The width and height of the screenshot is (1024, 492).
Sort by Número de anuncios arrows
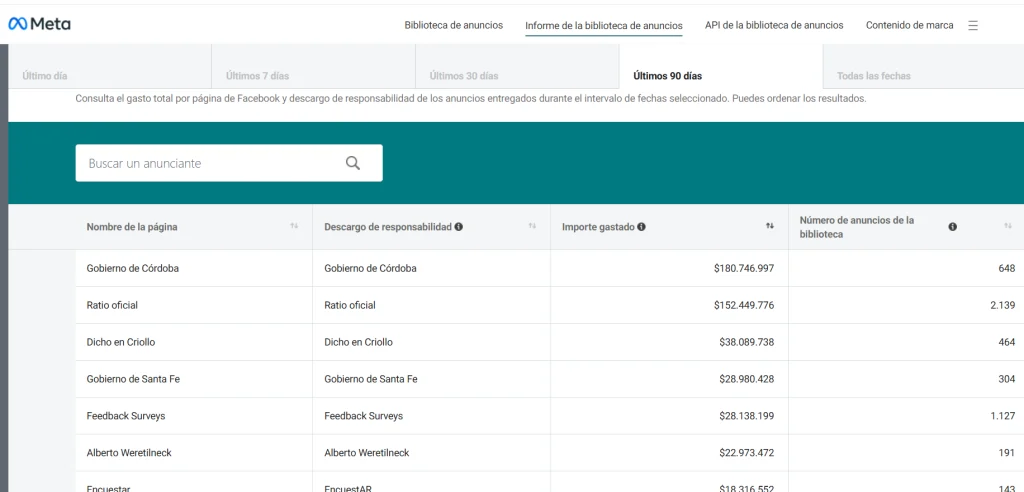[x=1008, y=227]
